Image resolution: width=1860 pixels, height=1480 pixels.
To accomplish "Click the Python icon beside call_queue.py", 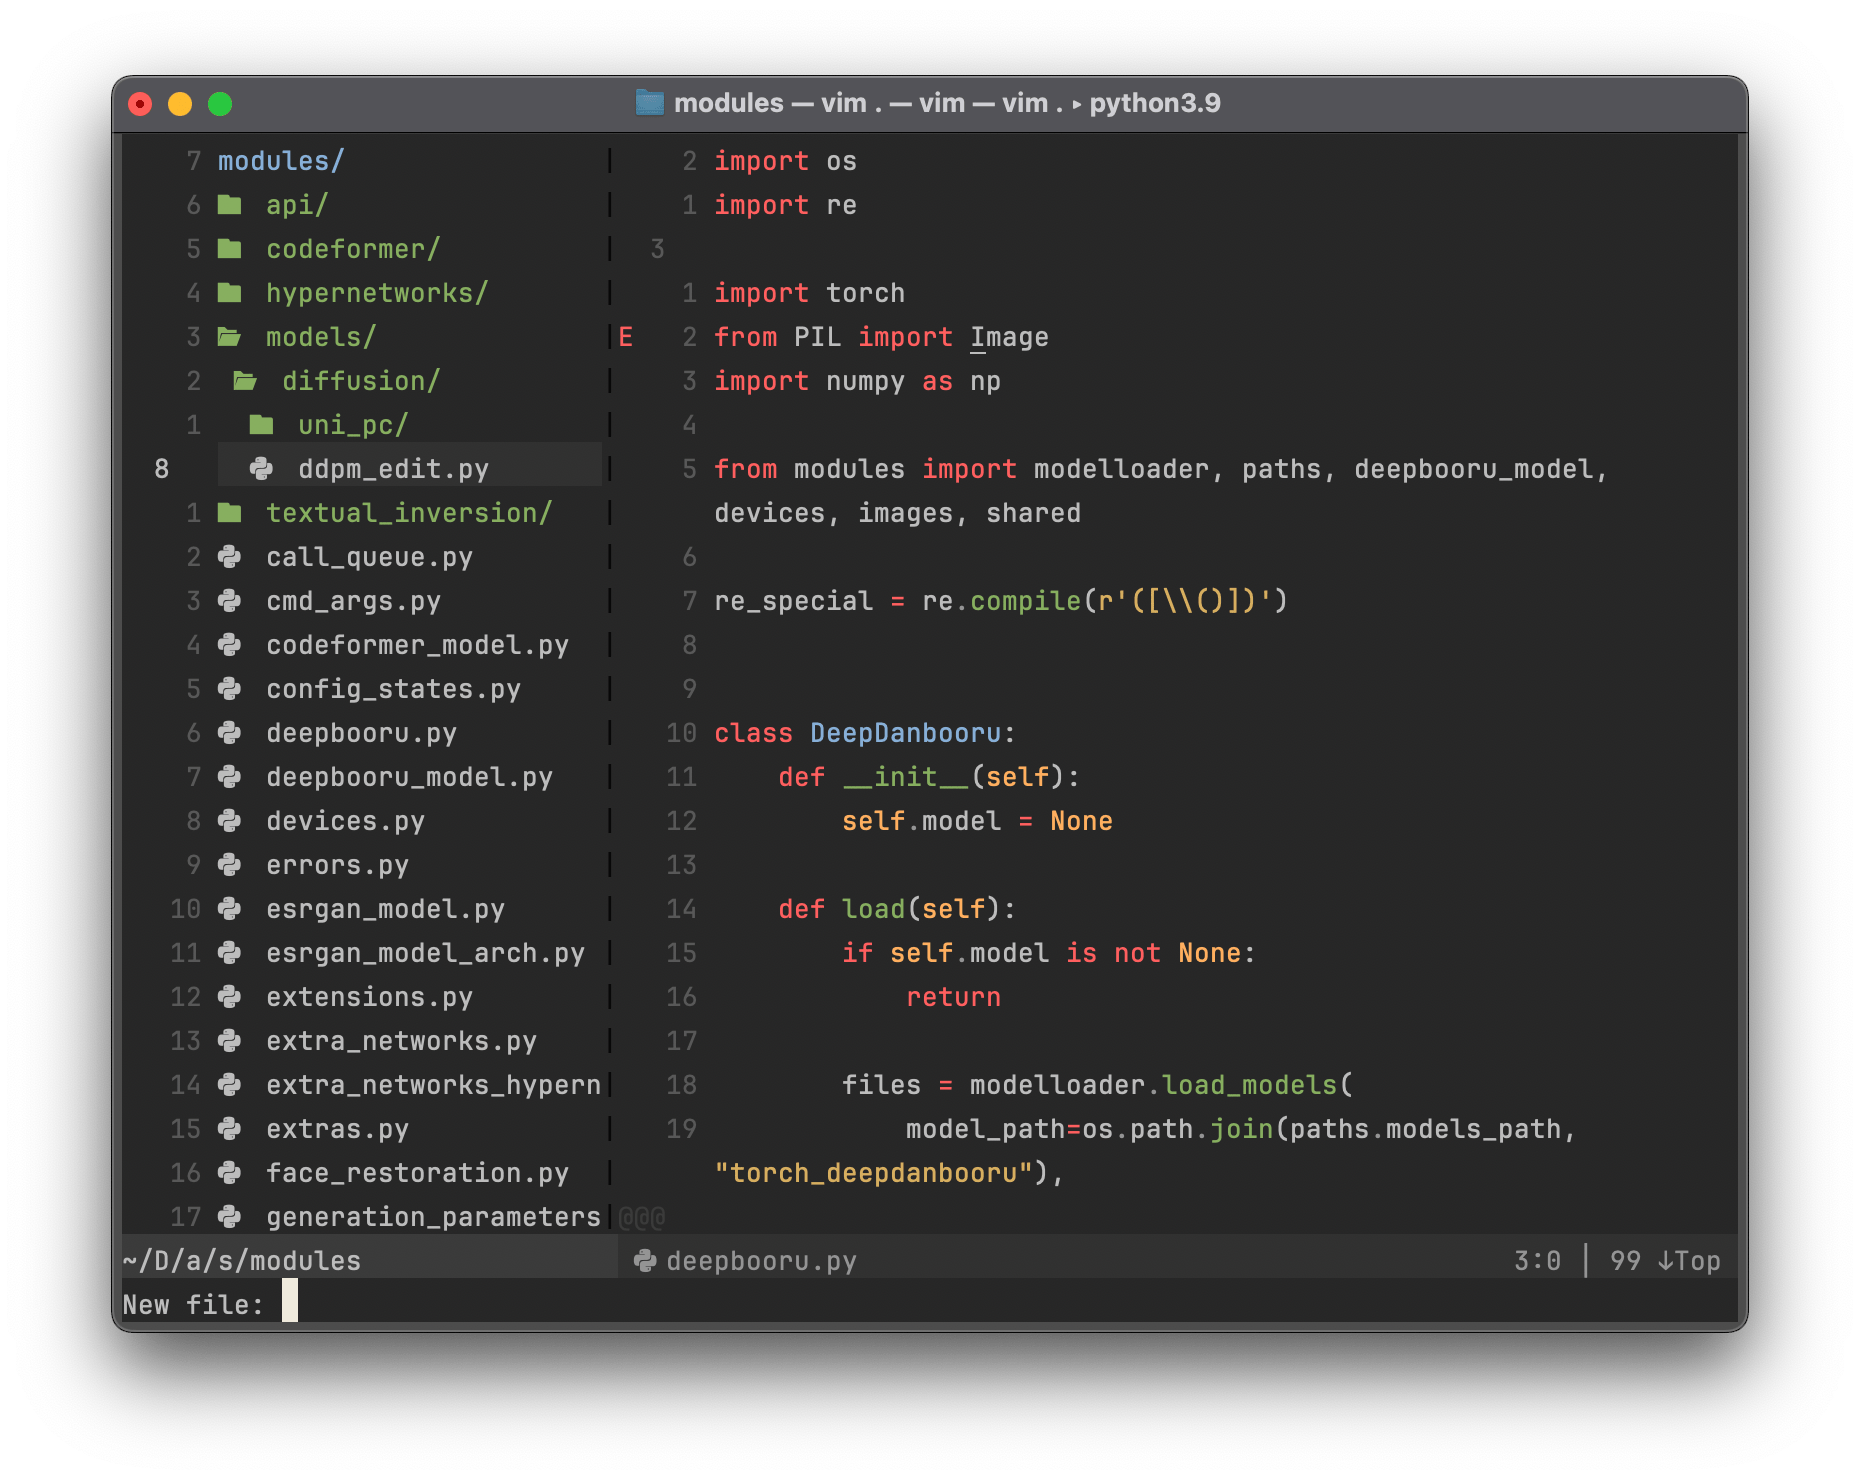I will 230,557.
